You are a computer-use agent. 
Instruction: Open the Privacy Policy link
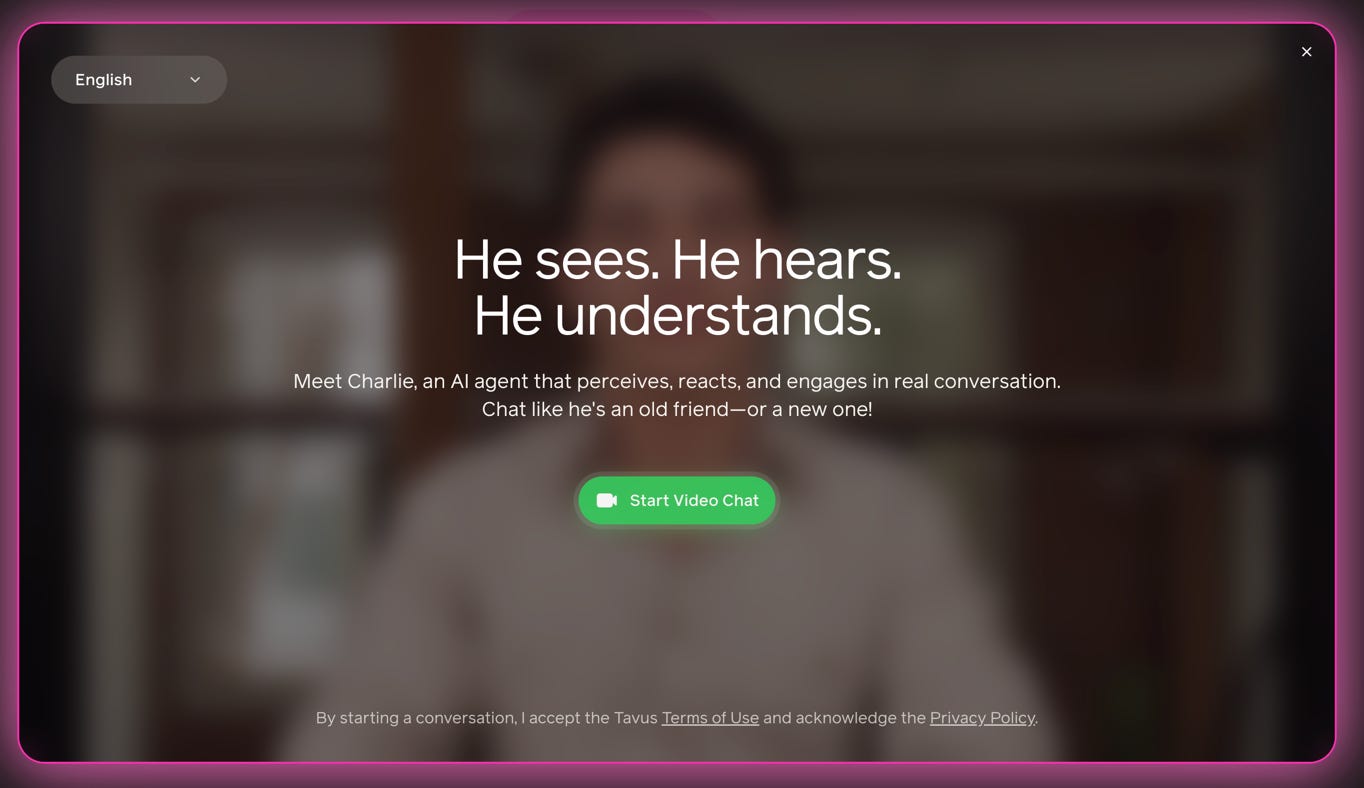[982, 718]
